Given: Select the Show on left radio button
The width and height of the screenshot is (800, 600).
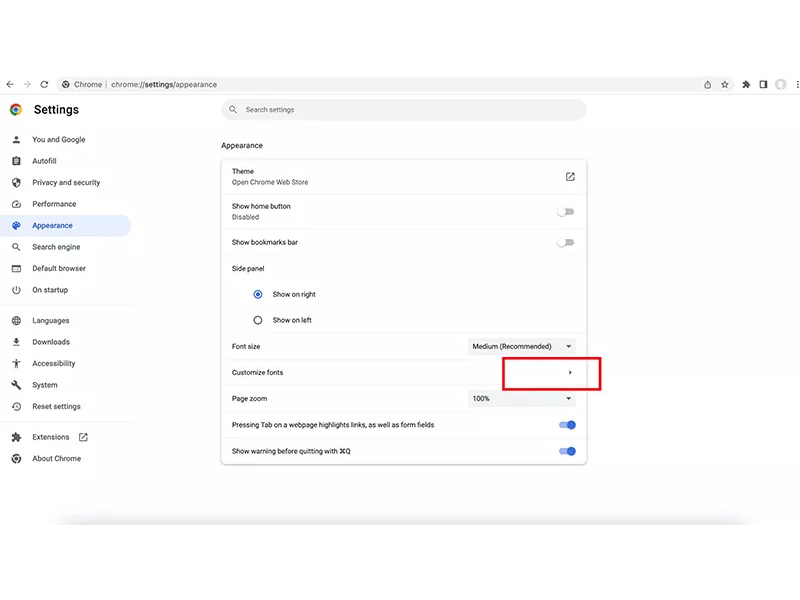Looking at the screenshot, I should click(x=258, y=320).
